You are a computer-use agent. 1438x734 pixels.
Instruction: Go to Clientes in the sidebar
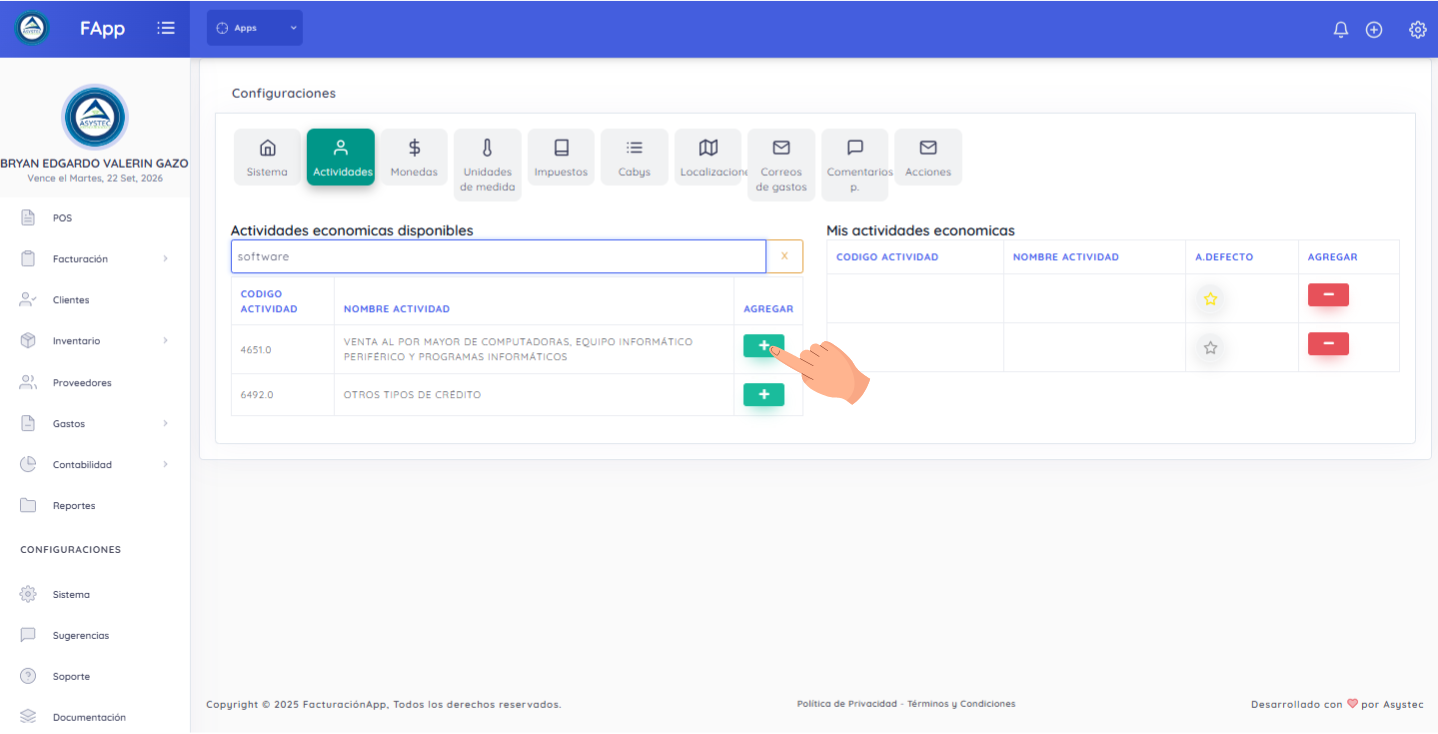(x=70, y=300)
